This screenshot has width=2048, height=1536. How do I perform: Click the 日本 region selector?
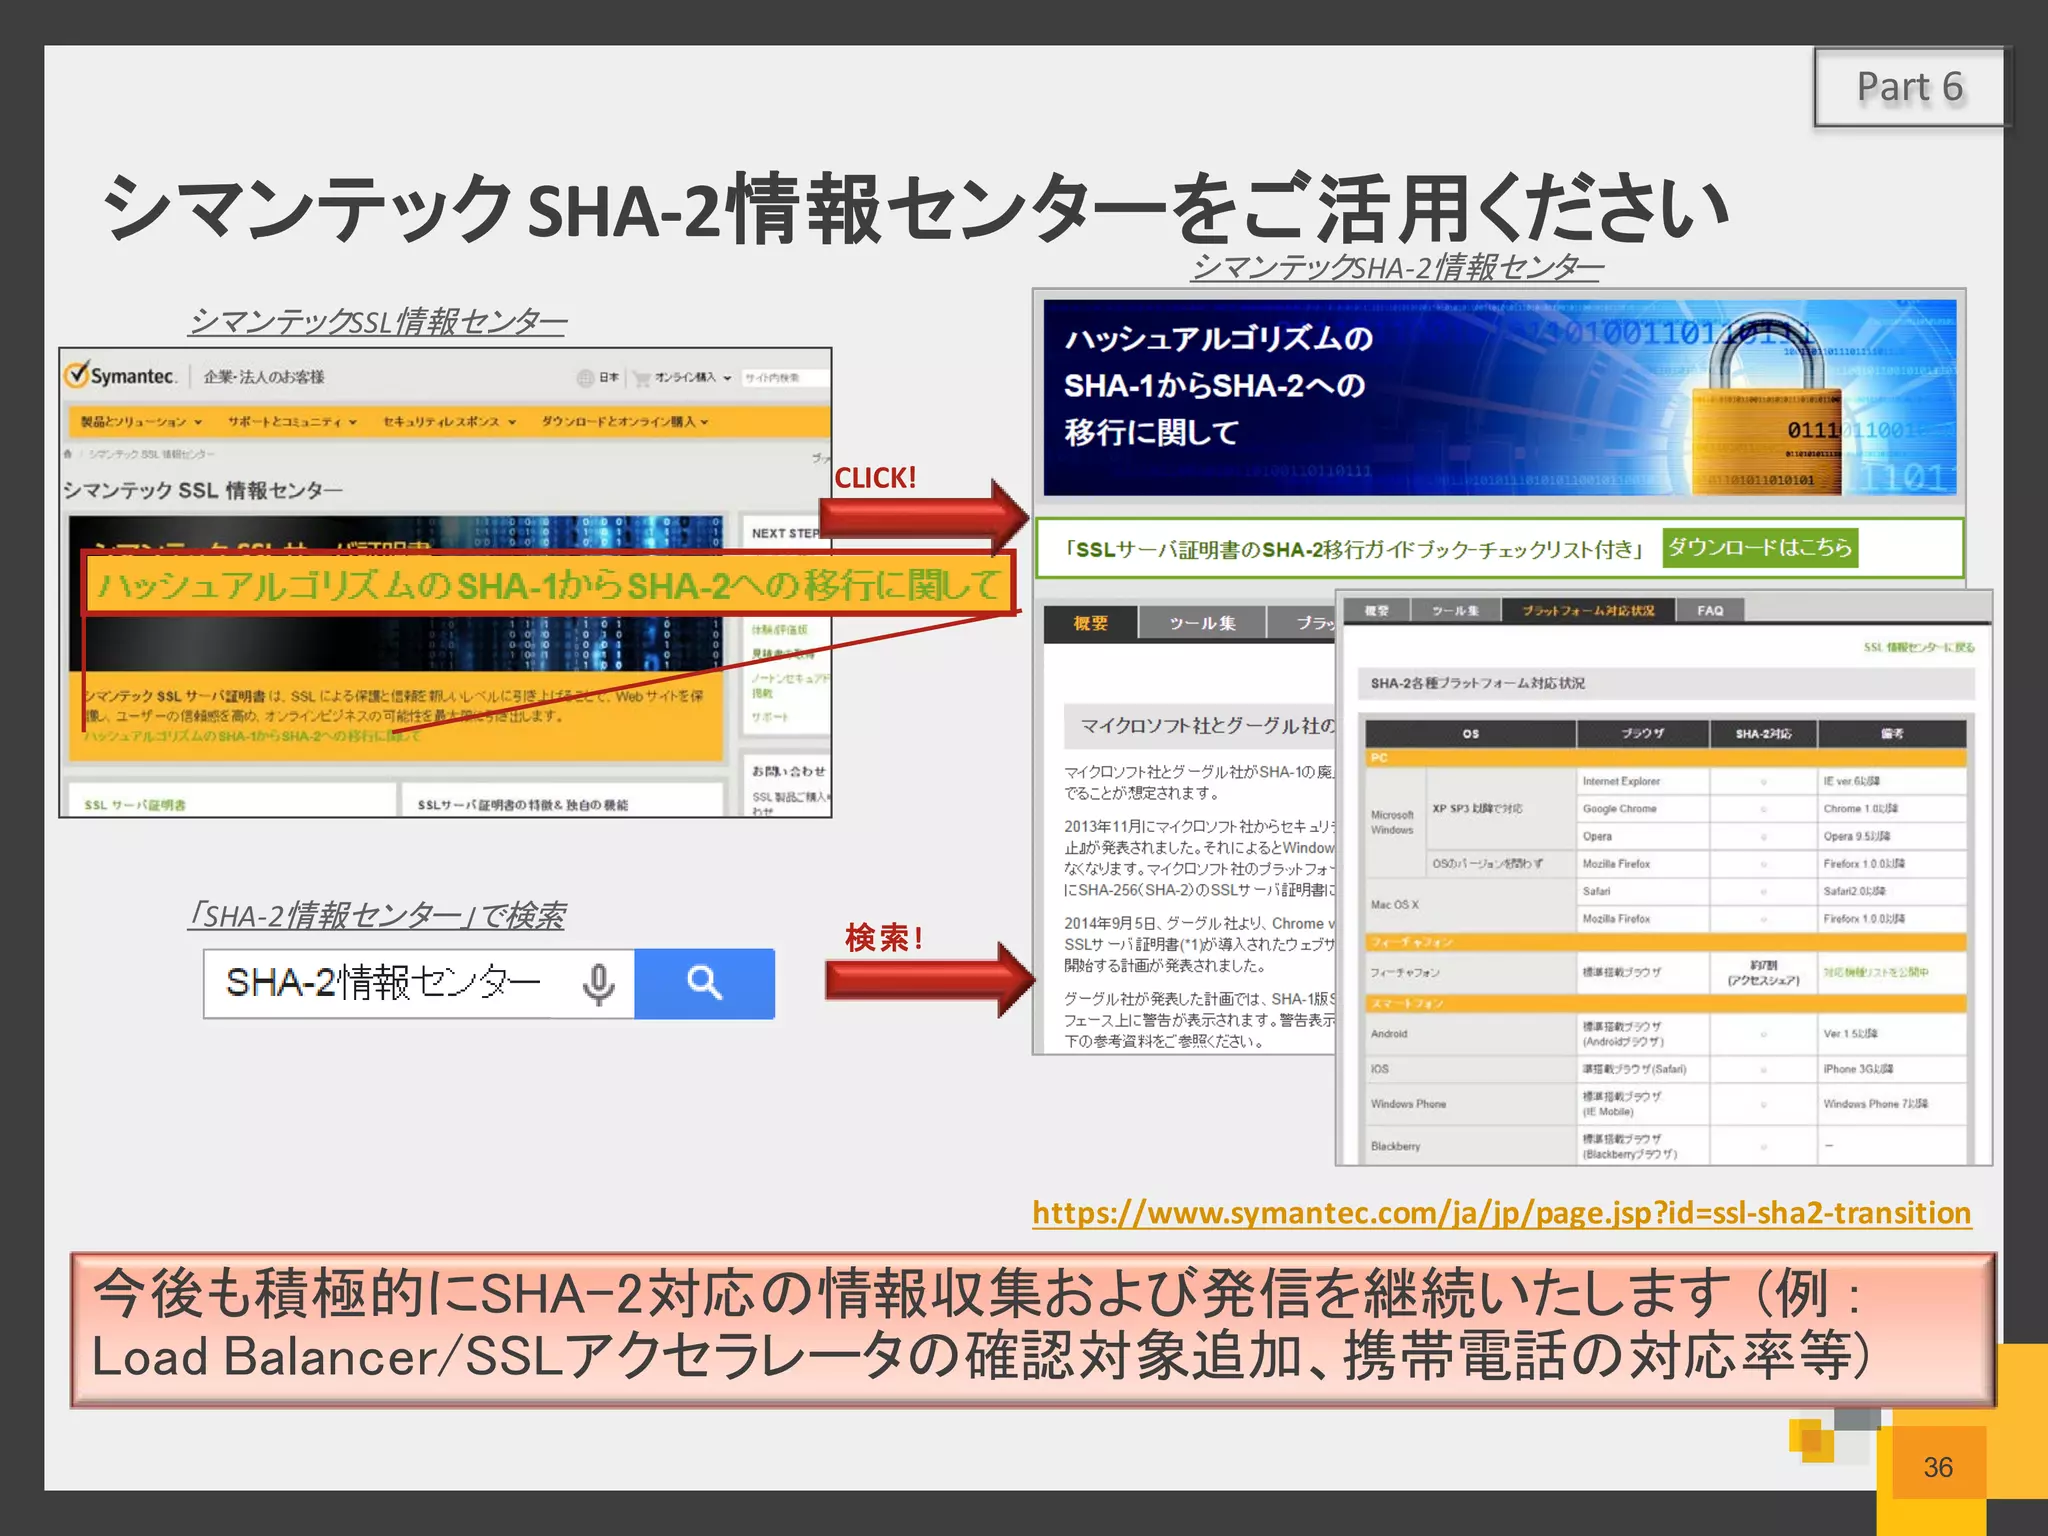(x=609, y=378)
